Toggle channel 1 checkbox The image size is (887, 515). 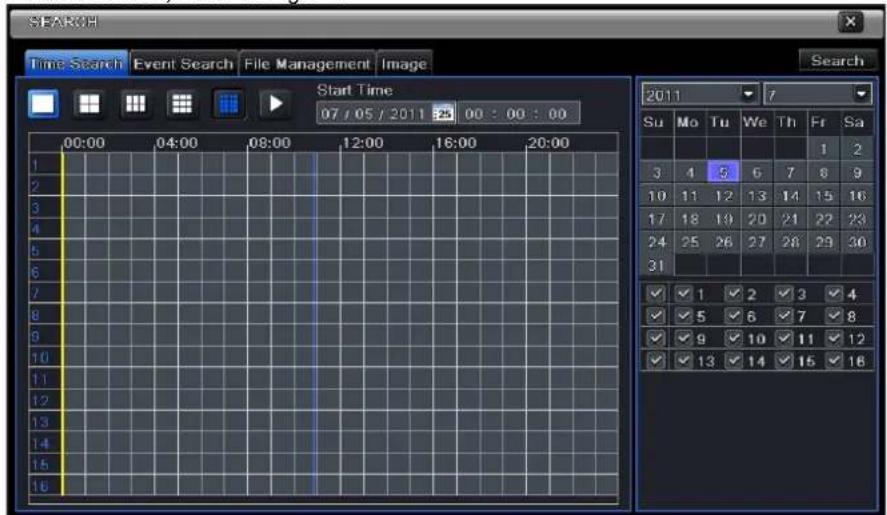pyautogui.click(x=684, y=293)
